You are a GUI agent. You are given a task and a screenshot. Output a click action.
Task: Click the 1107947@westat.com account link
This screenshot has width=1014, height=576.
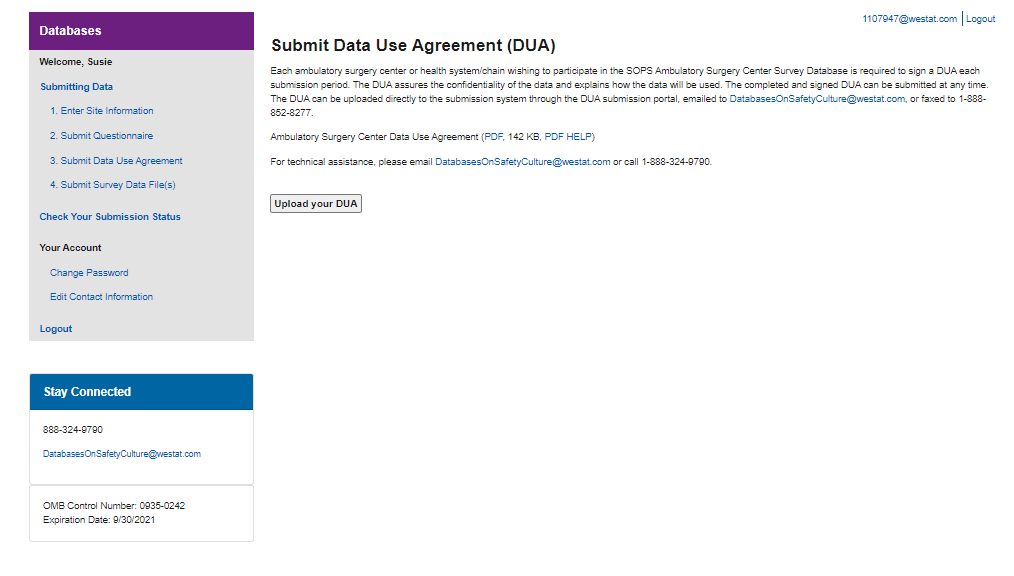click(x=909, y=19)
